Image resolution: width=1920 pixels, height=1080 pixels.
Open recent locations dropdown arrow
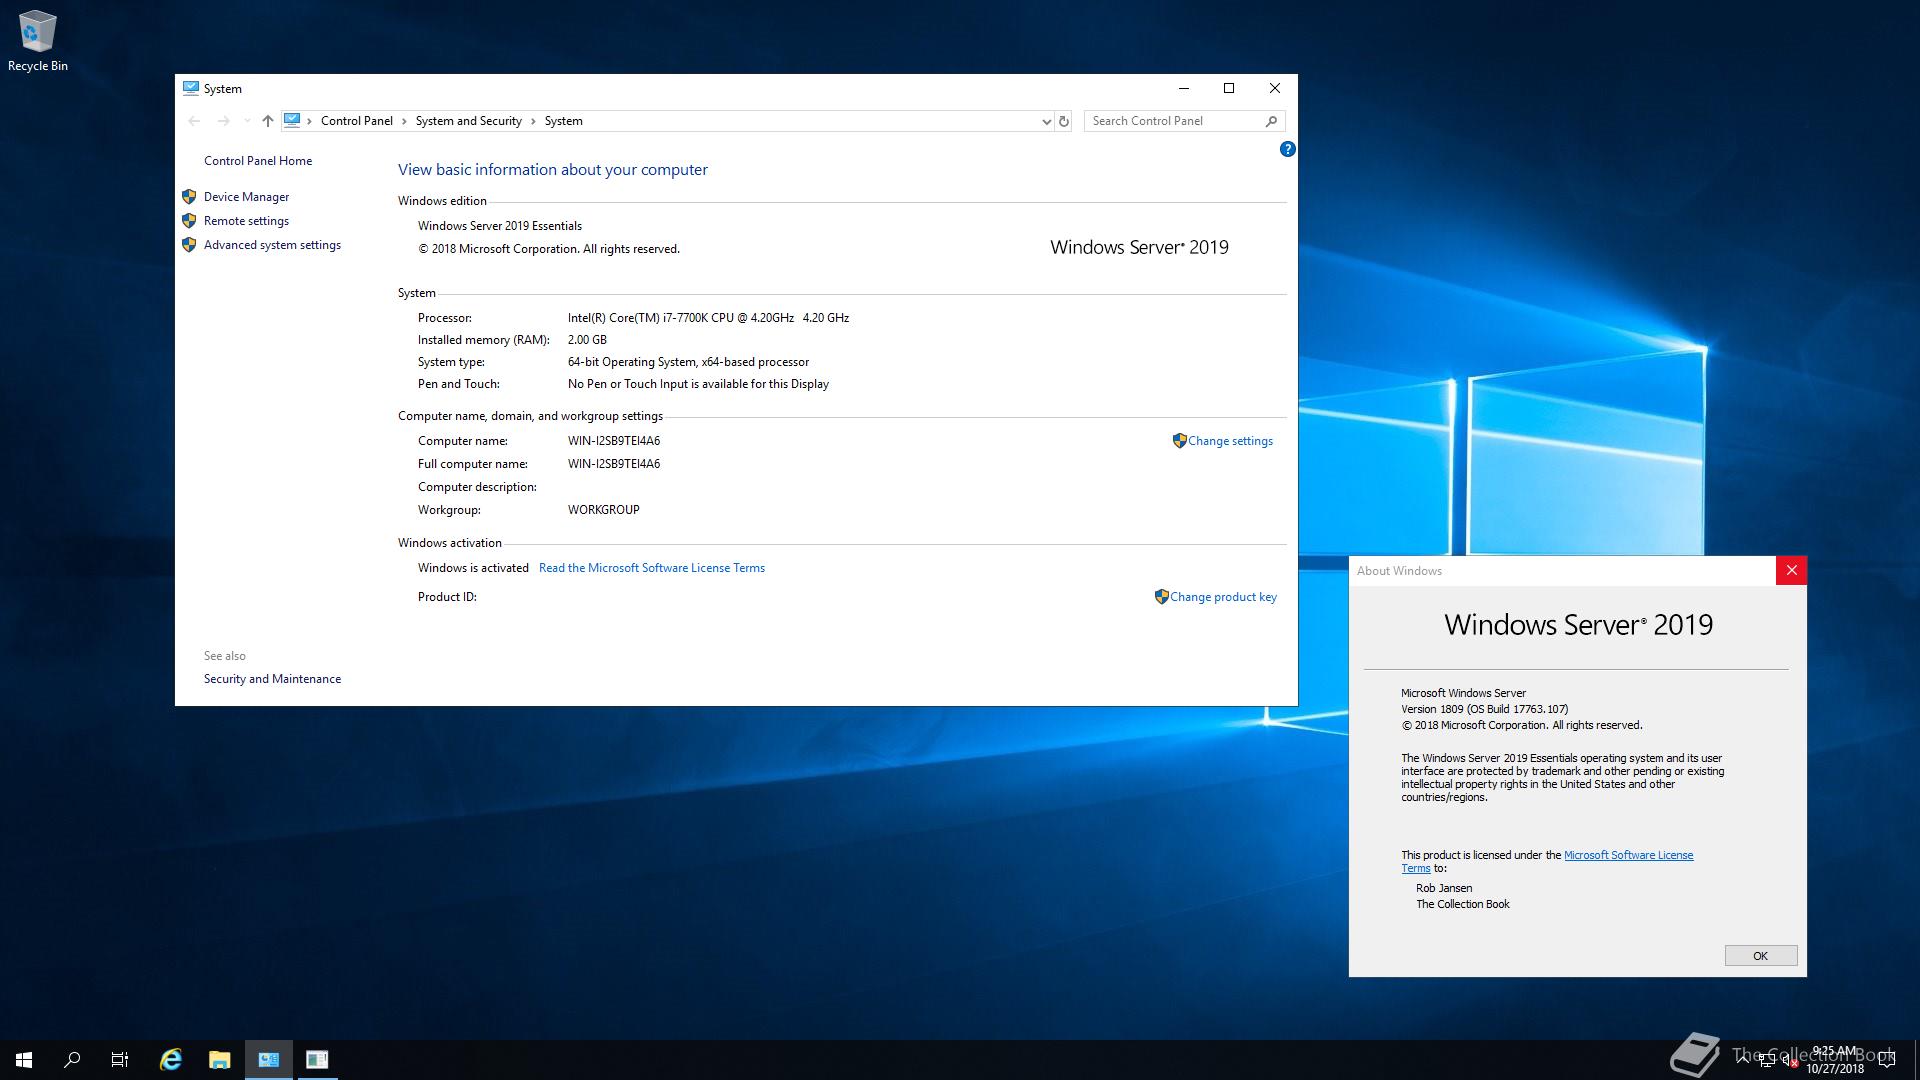pyautogui.click(x=247, y=121)
